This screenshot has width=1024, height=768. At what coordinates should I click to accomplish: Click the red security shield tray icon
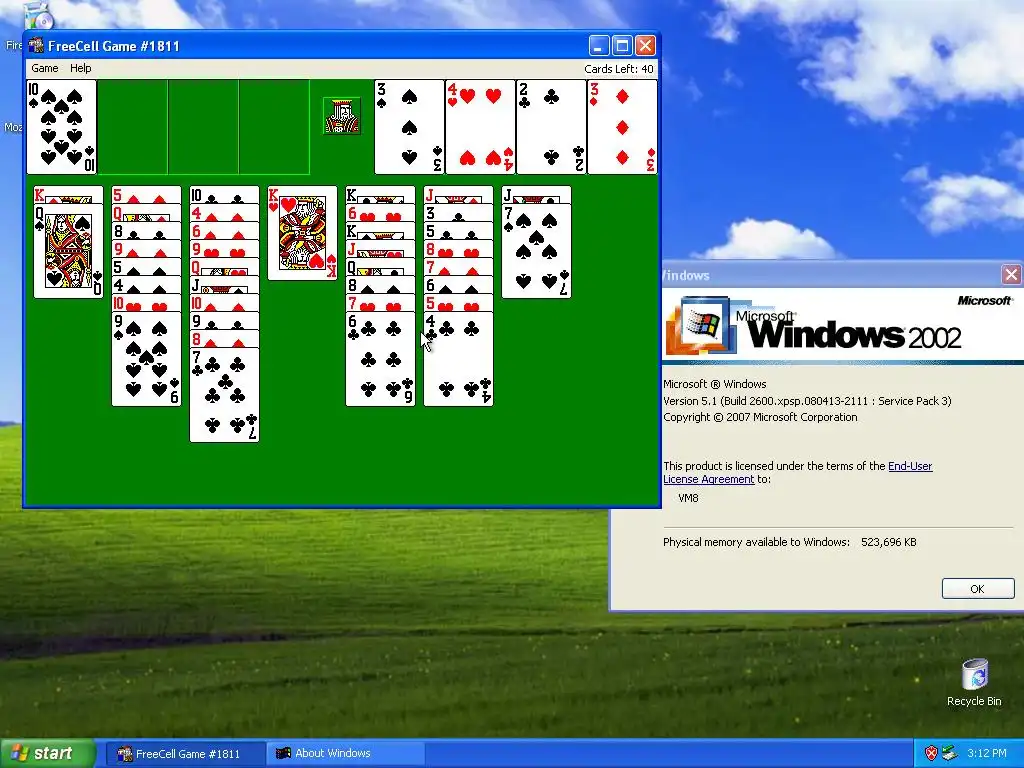(931, 754)
